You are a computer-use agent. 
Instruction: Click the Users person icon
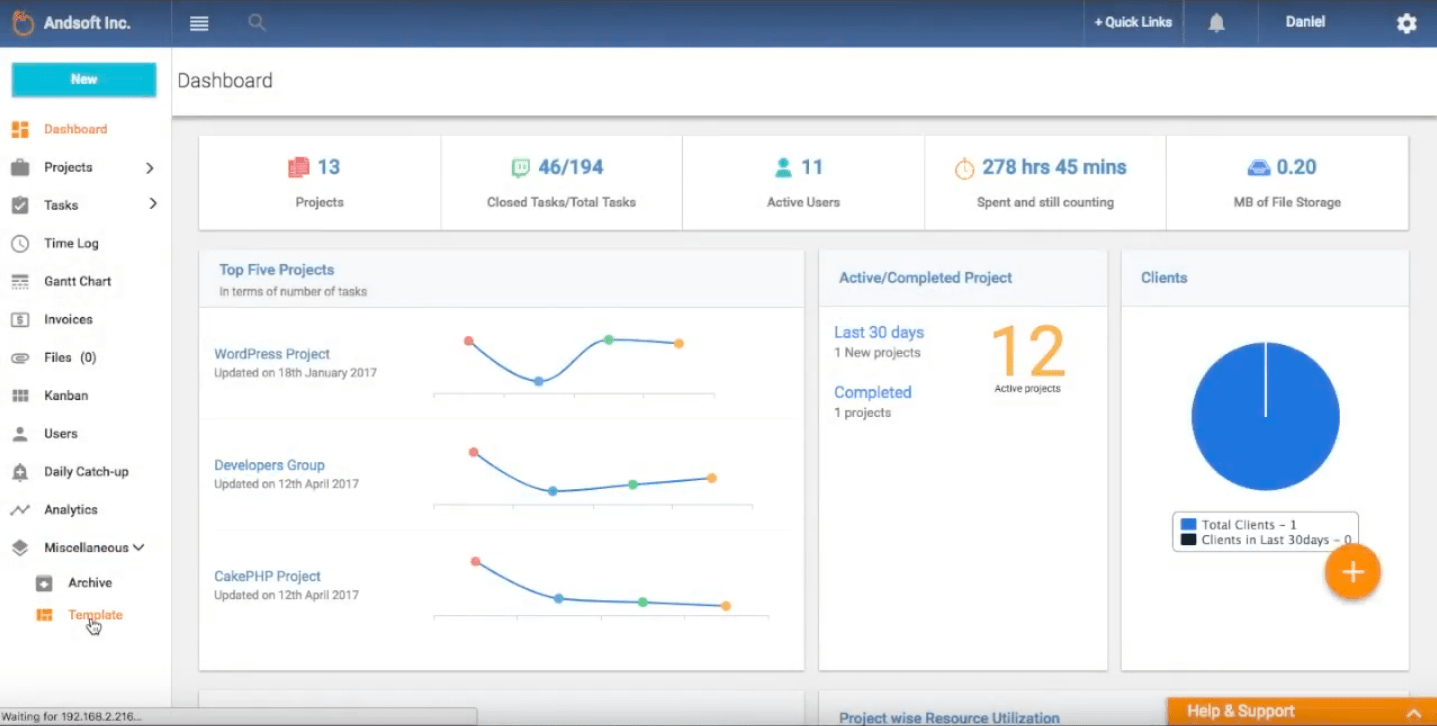20,434
